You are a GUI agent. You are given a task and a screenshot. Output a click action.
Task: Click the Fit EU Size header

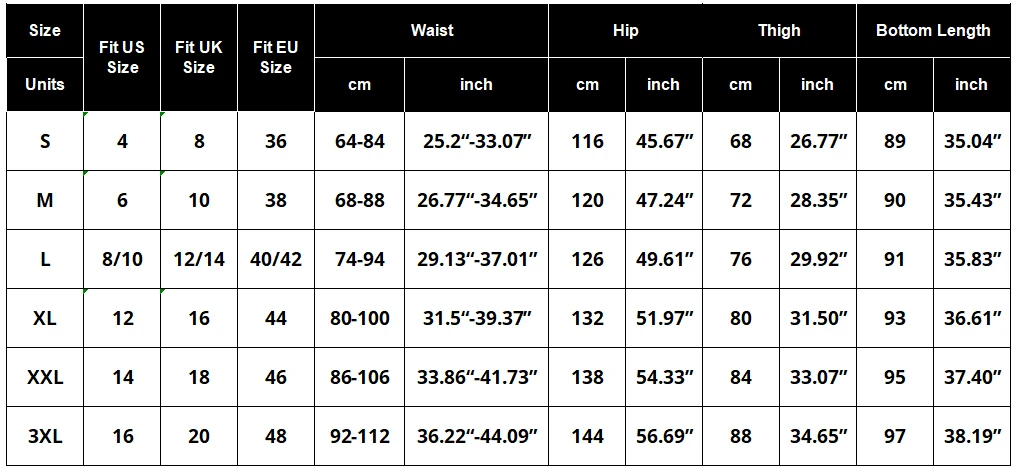click(x=276, y=57)
